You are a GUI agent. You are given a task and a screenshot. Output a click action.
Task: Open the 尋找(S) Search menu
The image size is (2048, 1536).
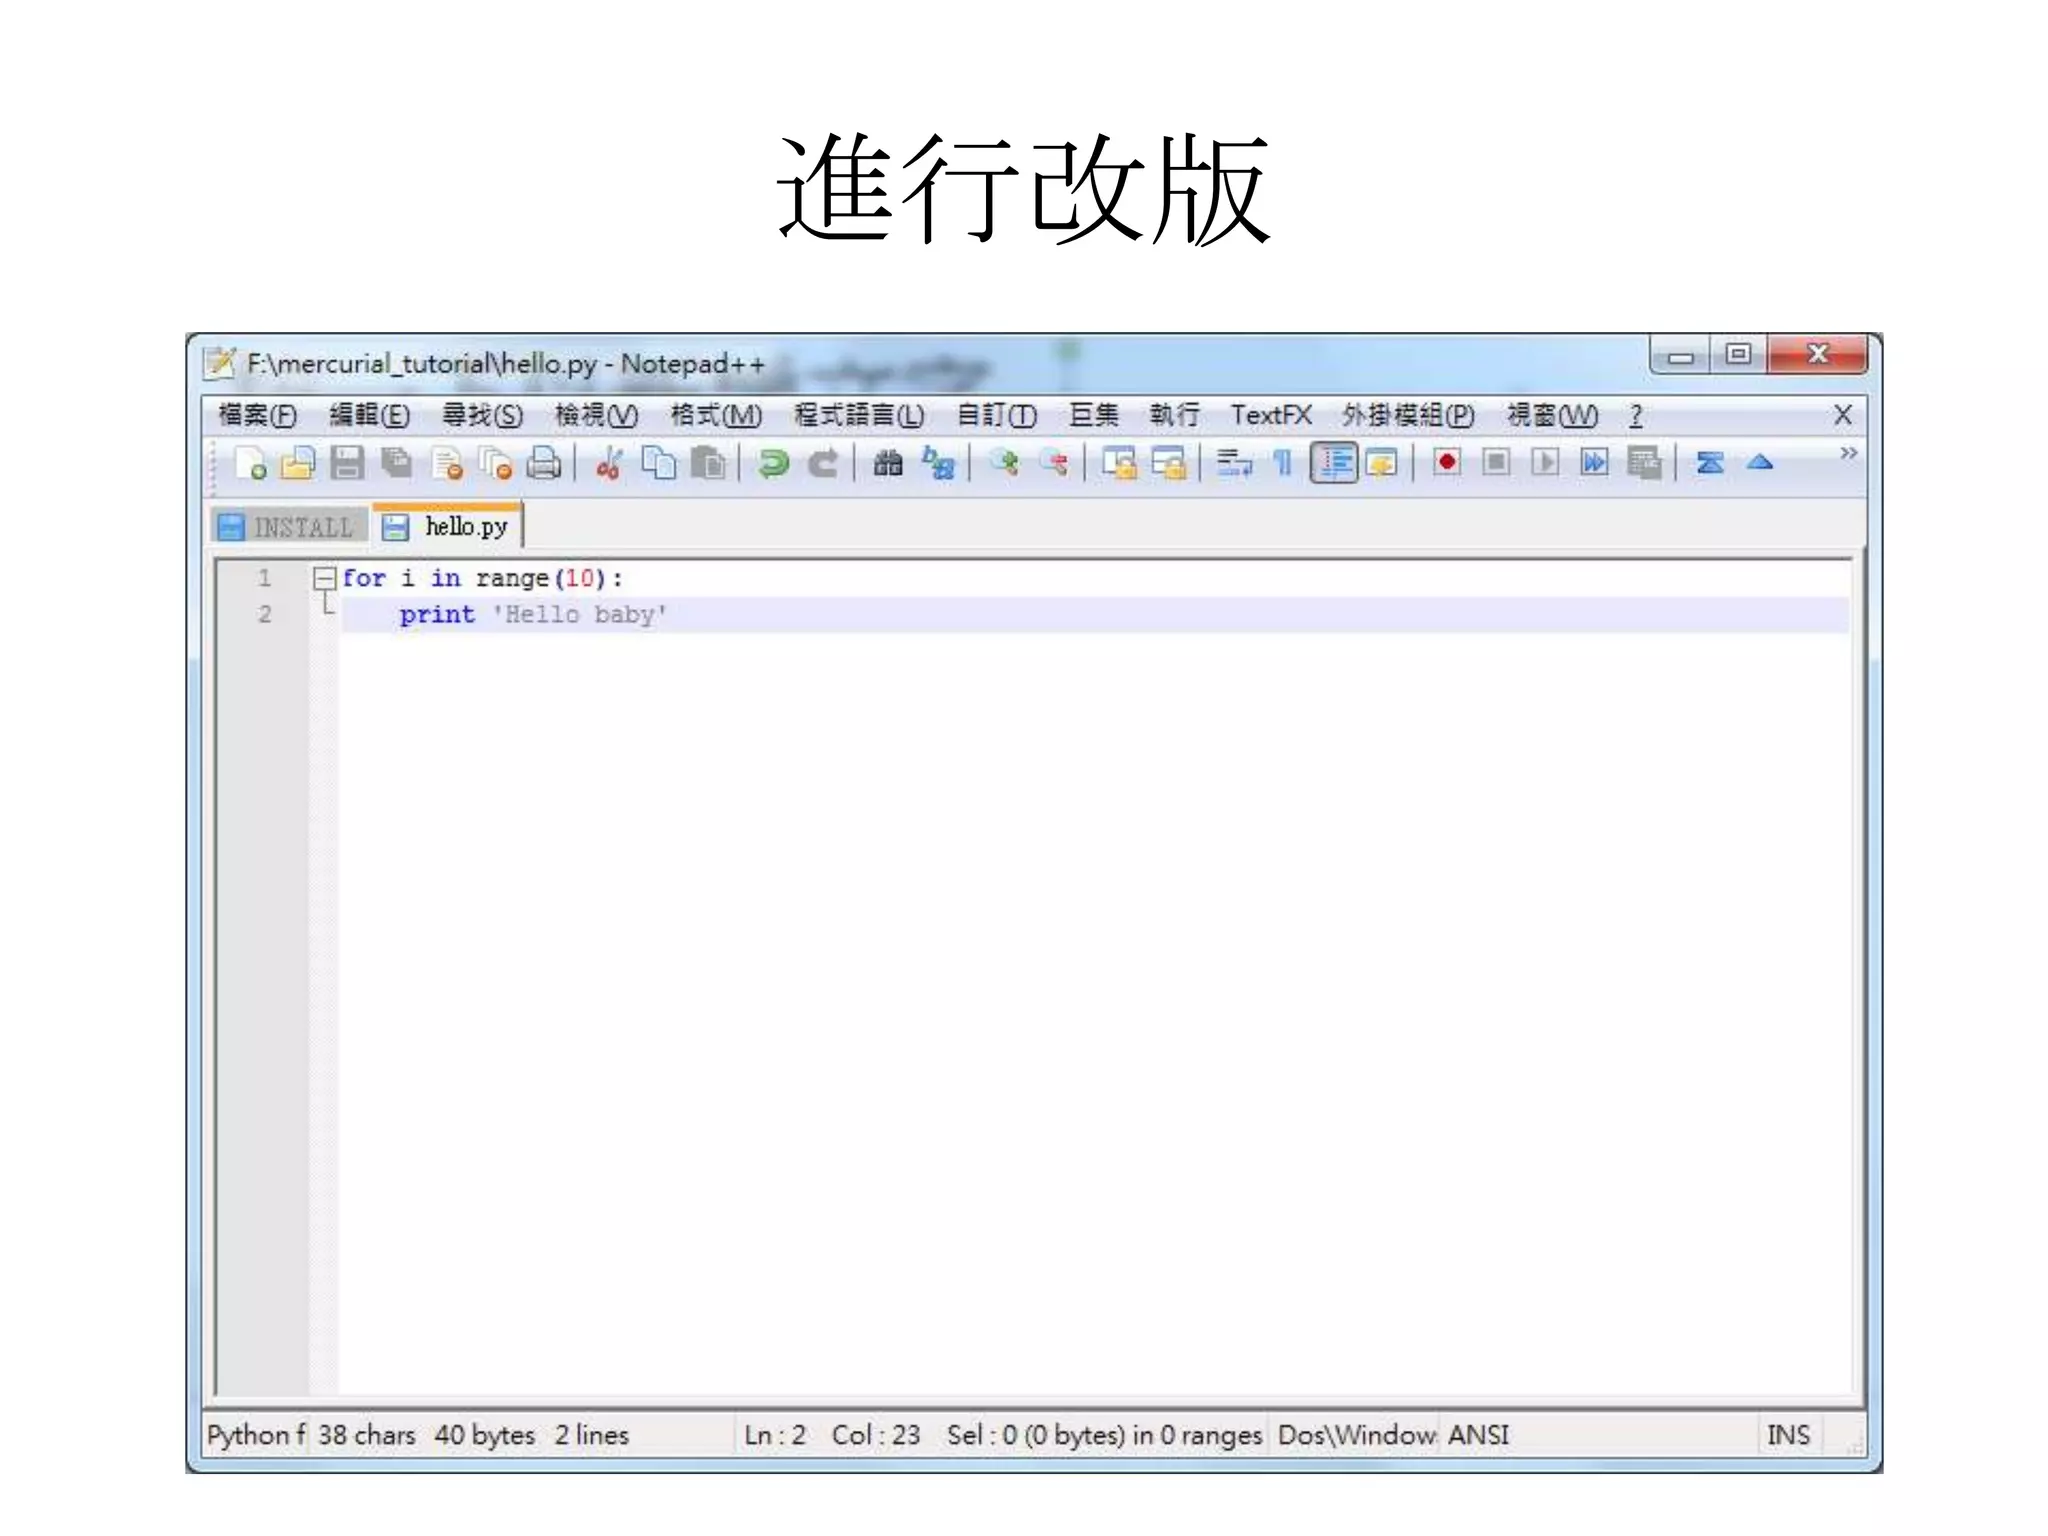tap(483, 415)
